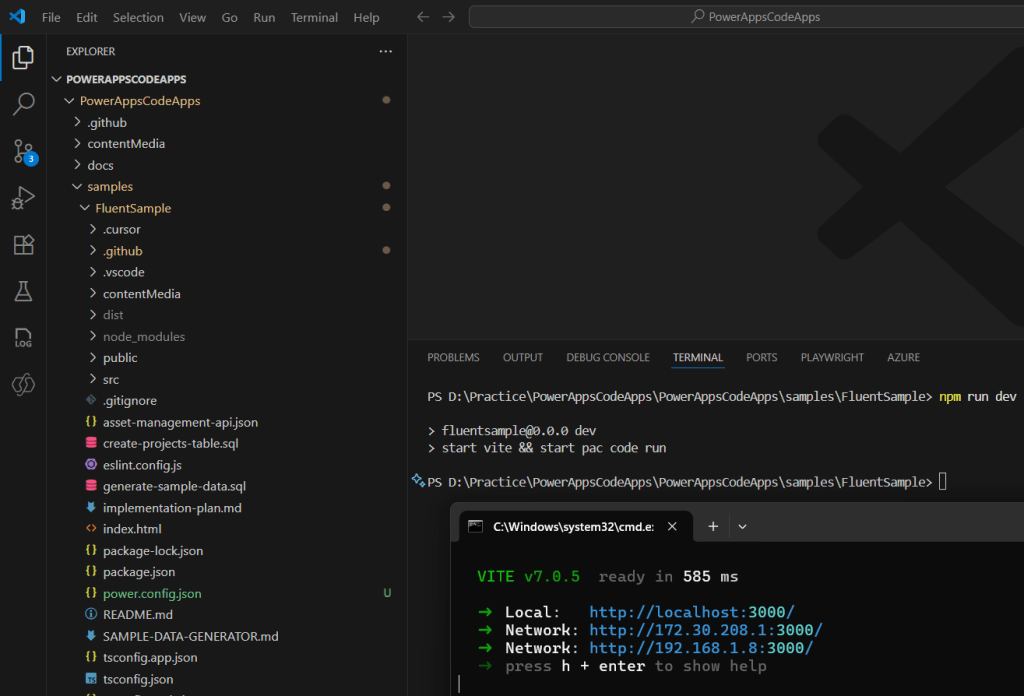Open the Extensions view icon
The image size is (1024, 696).
23,245
